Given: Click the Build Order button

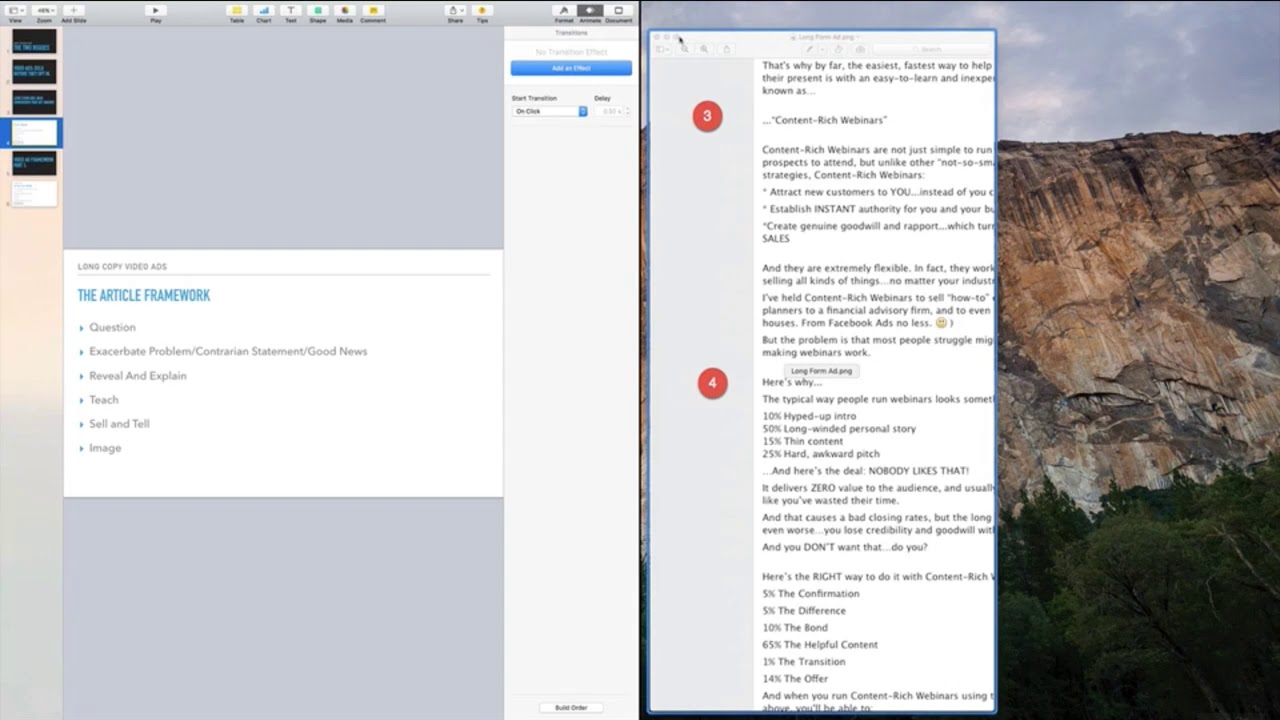Looking at the screenshot, I should pos(571,707).
